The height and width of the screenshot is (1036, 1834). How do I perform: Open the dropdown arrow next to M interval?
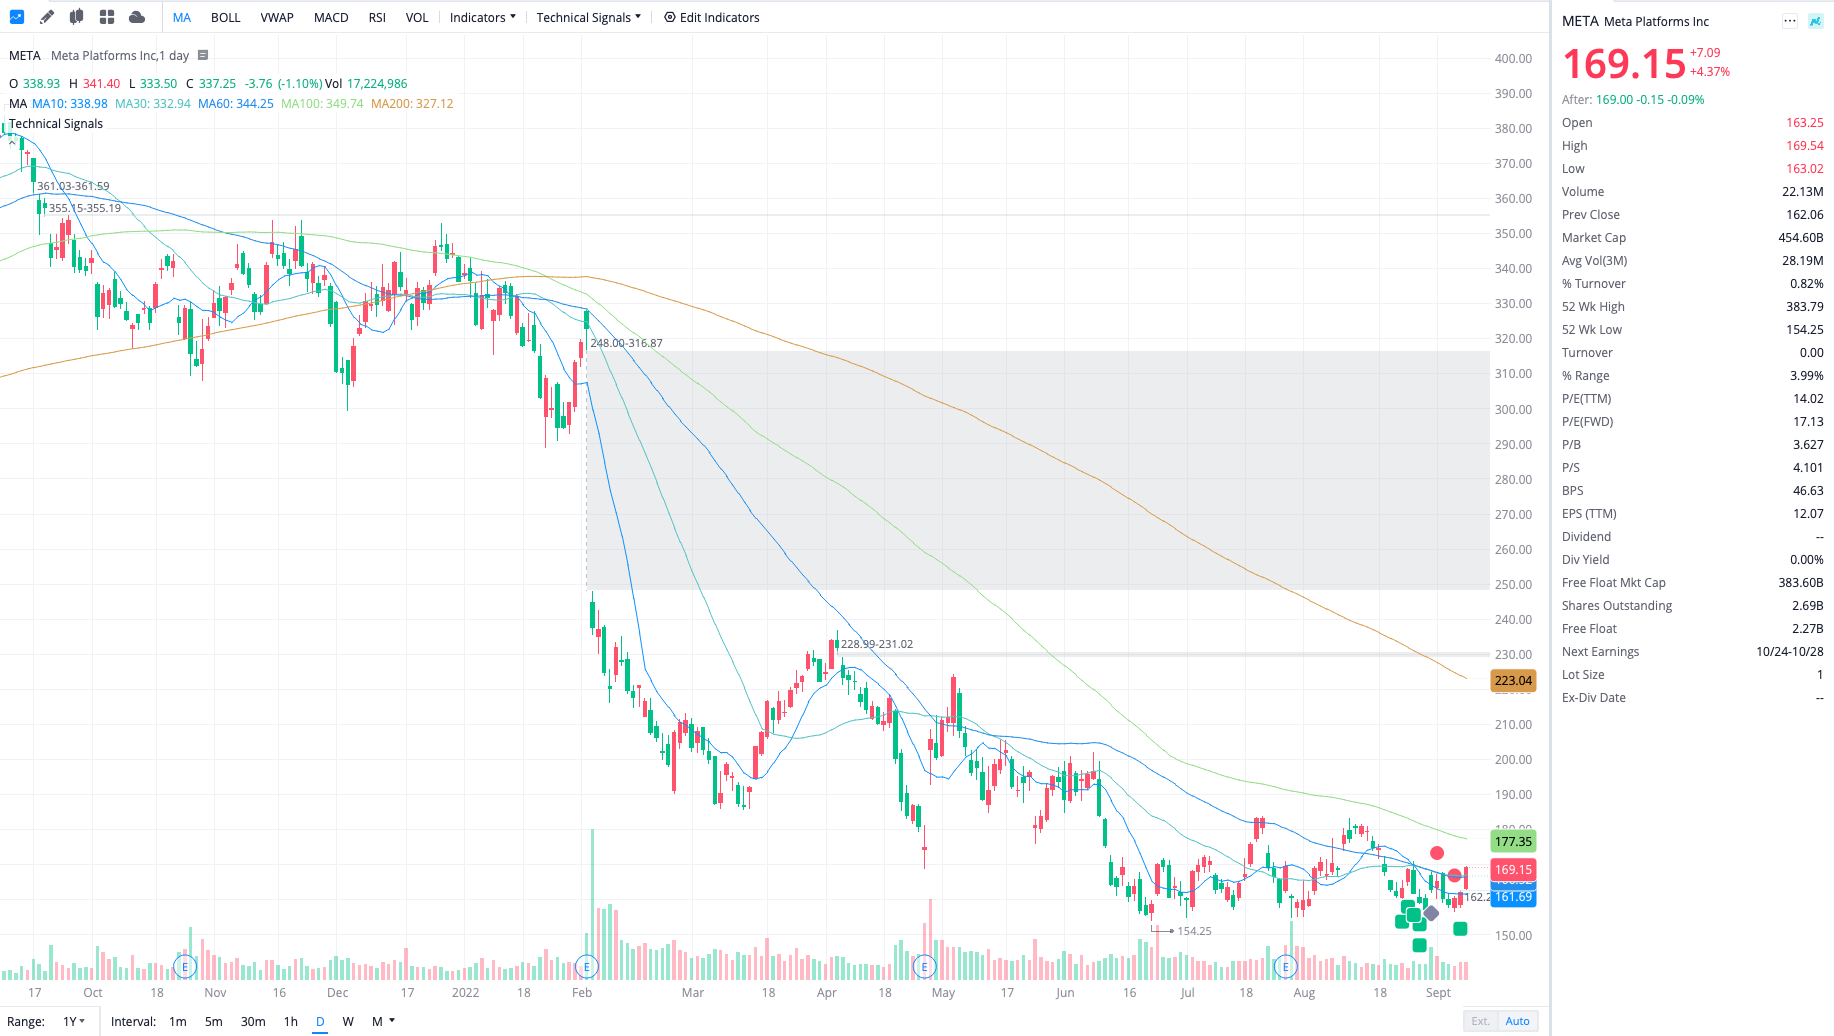click(392, 1020)
